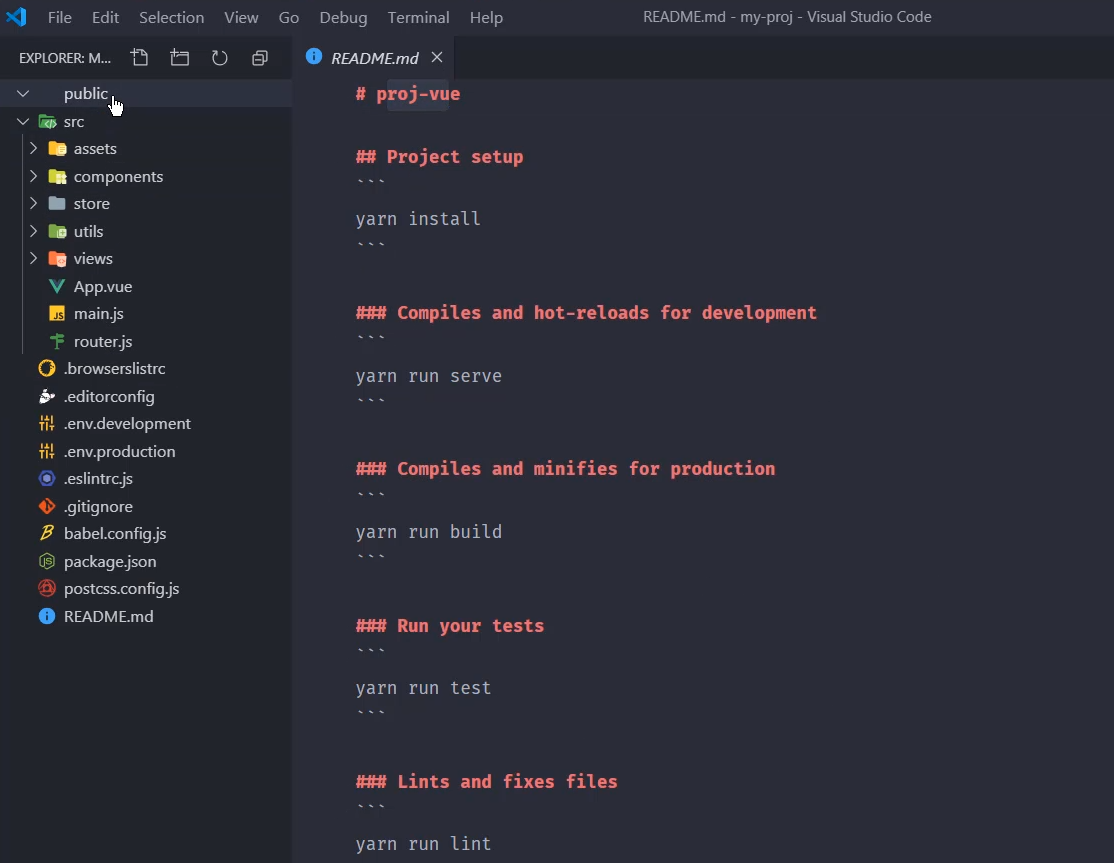Screen dimensions: 1114x863
Task: Click the src folder icon
Action: pyautogui.click(x=48, y=121)
